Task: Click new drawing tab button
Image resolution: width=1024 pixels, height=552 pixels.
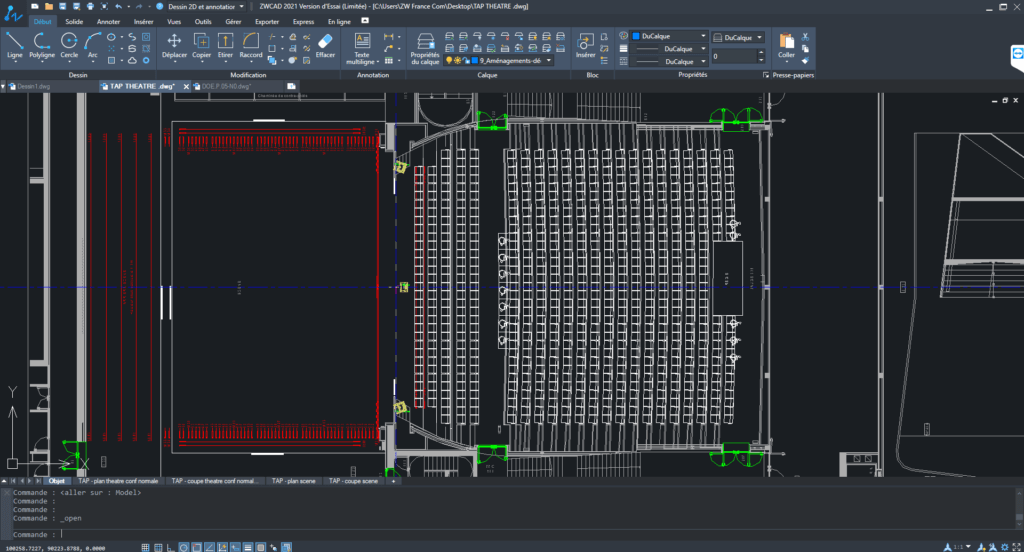Action: [291, 86]
